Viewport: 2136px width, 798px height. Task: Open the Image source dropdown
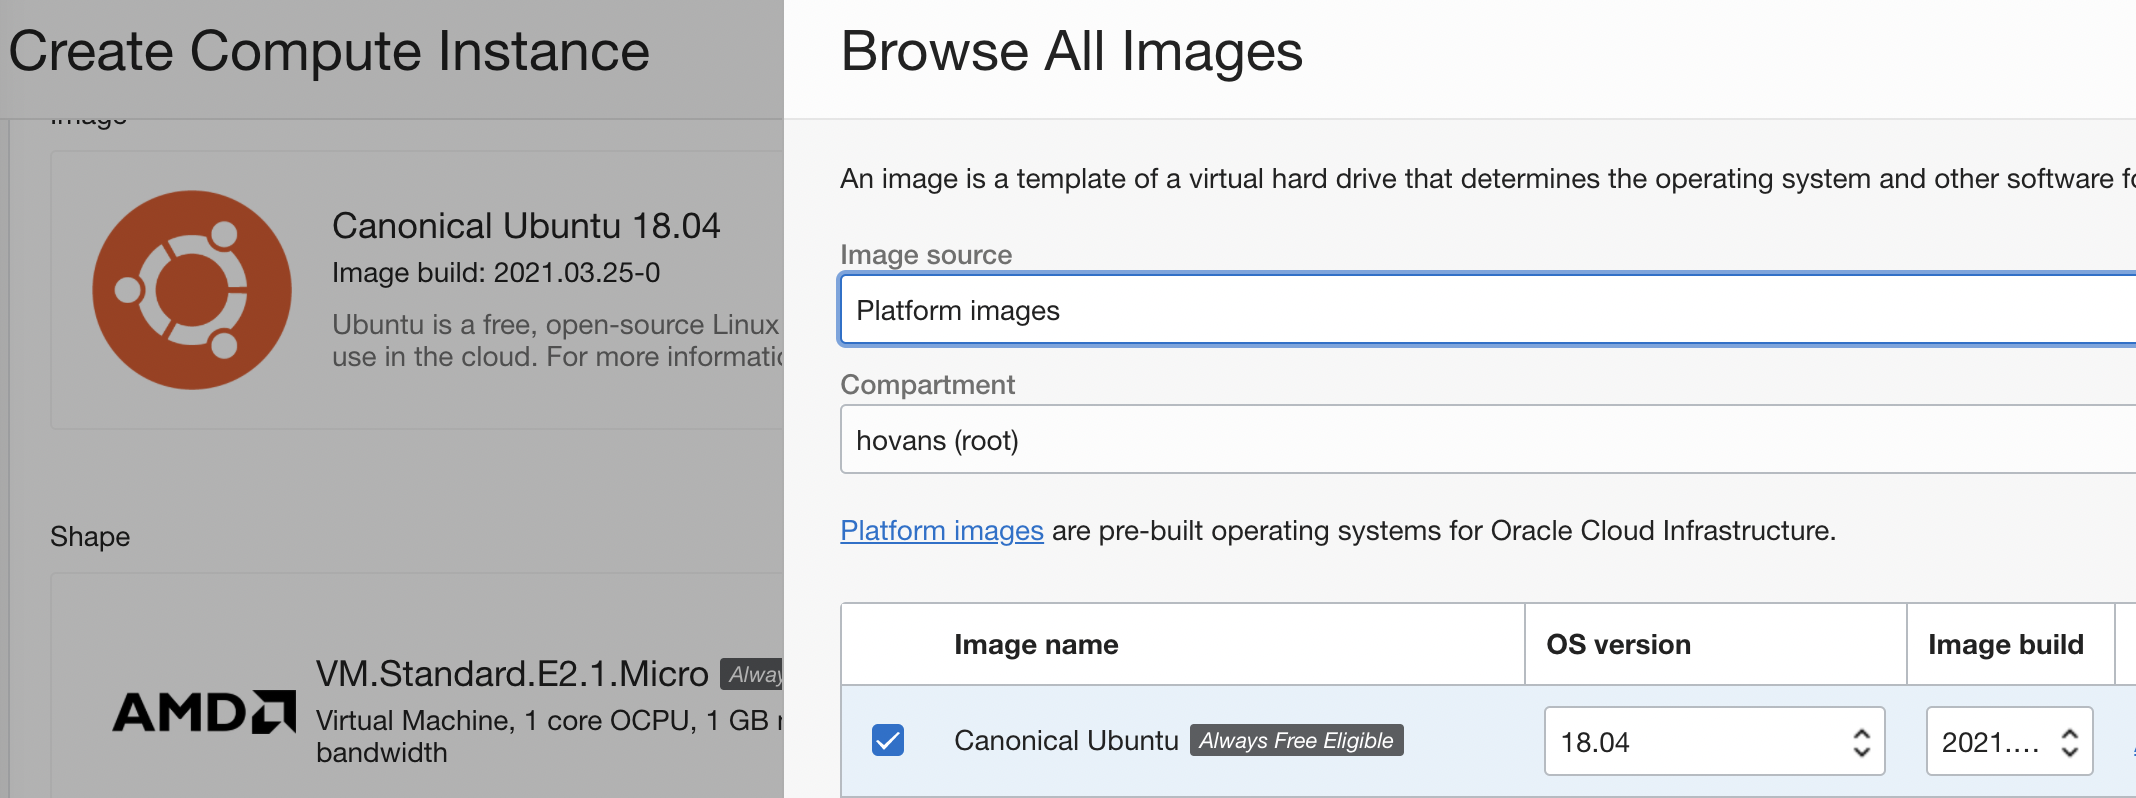coord(1488,310)
